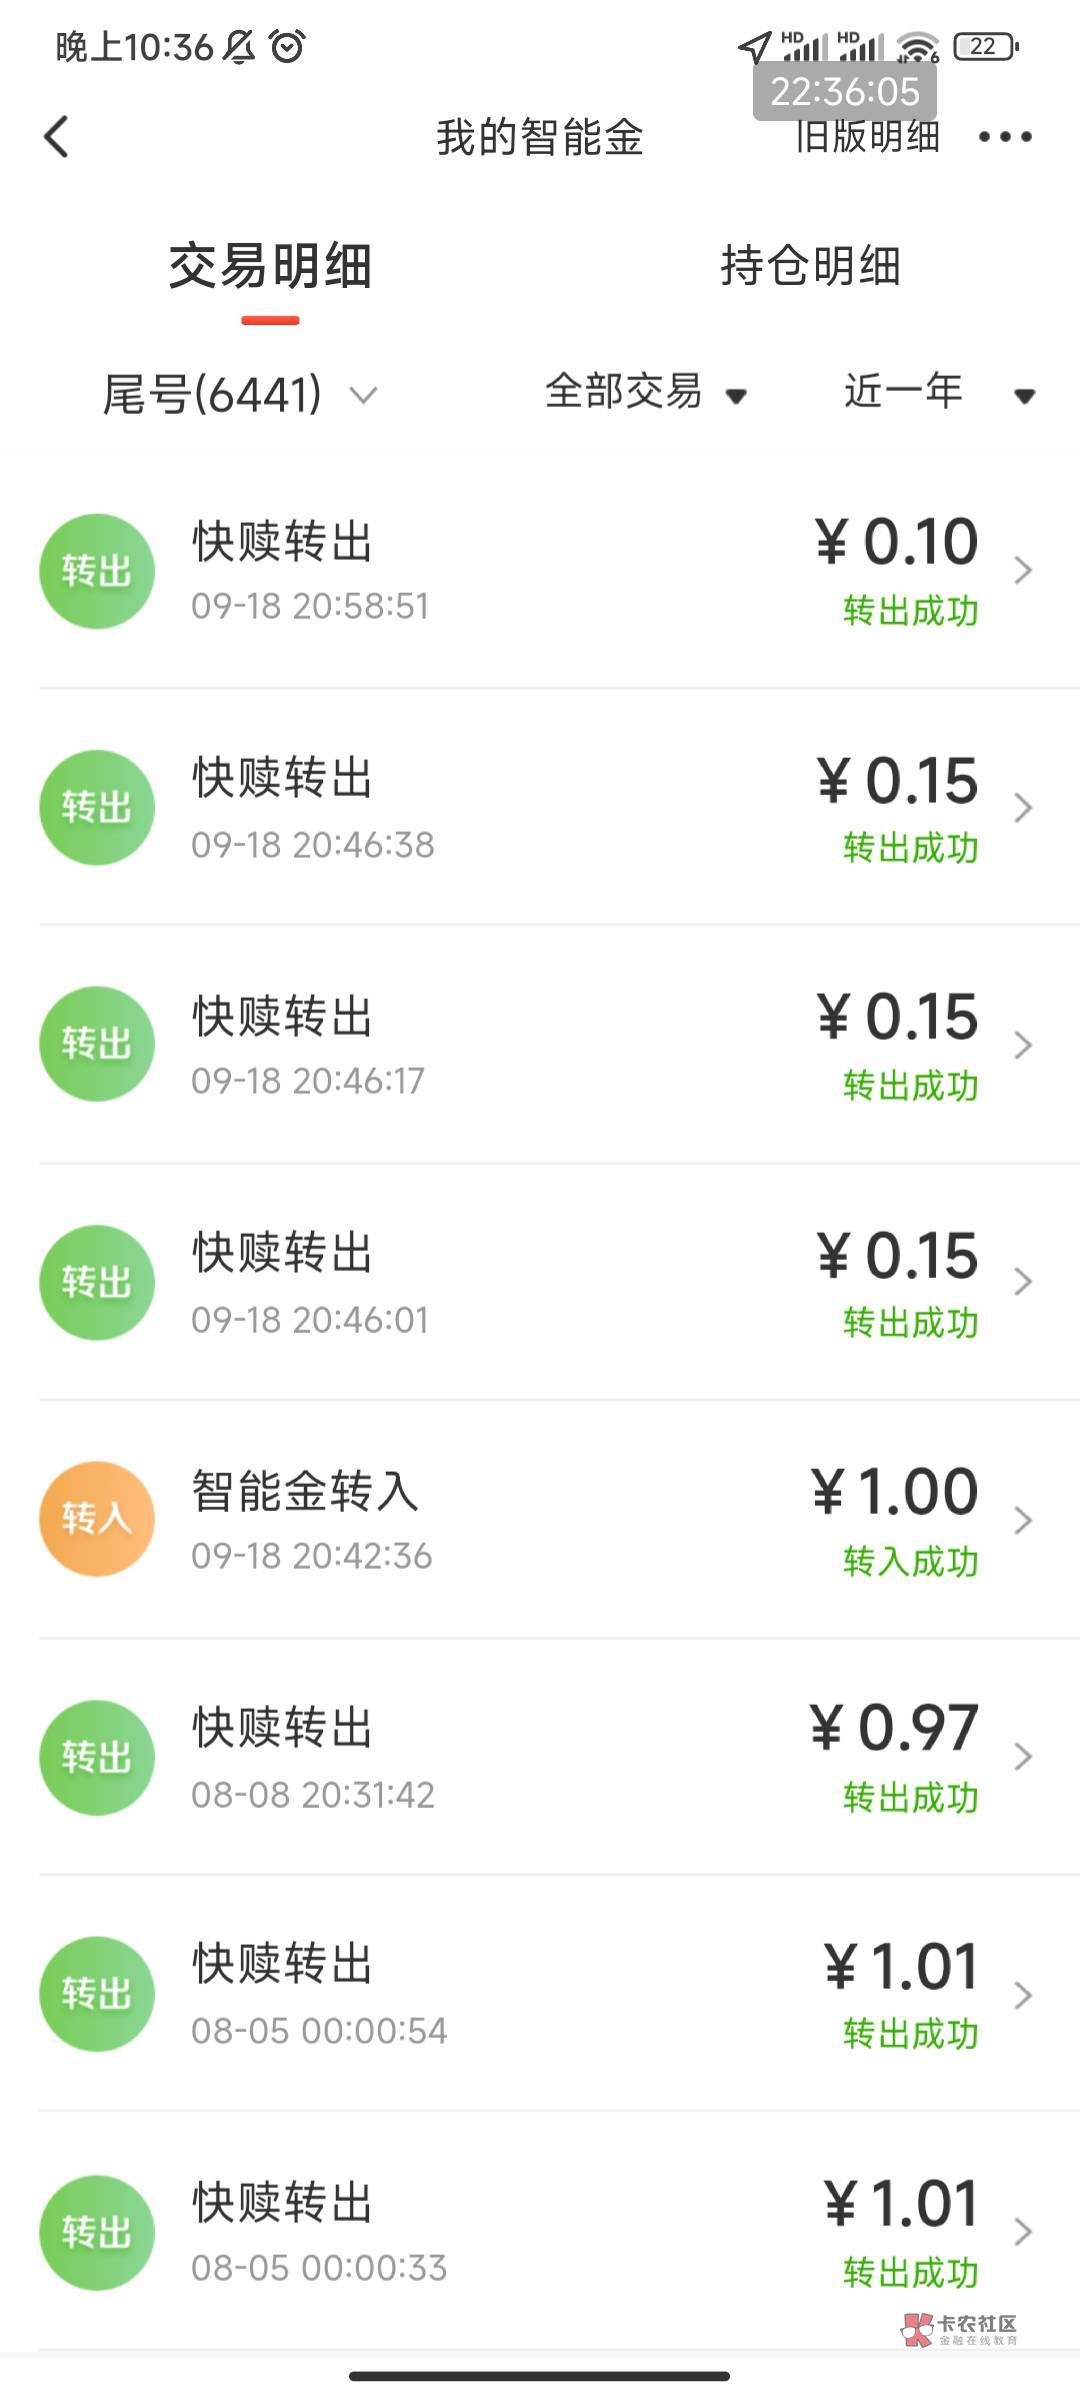Expand the 尾号(6441) account selector
This screenshot has width=1080, height=2400.
tap(240, 394)
